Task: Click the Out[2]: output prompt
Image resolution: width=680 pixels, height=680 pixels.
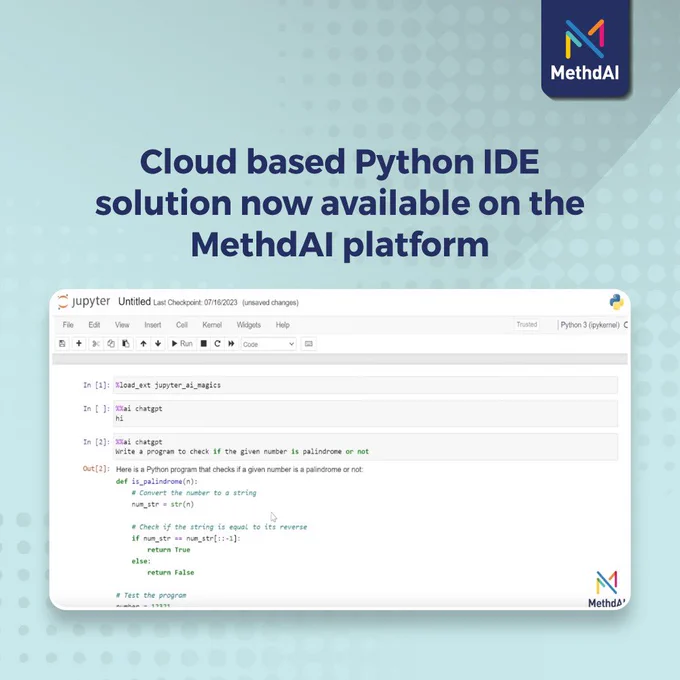Action: click(96, 469)
